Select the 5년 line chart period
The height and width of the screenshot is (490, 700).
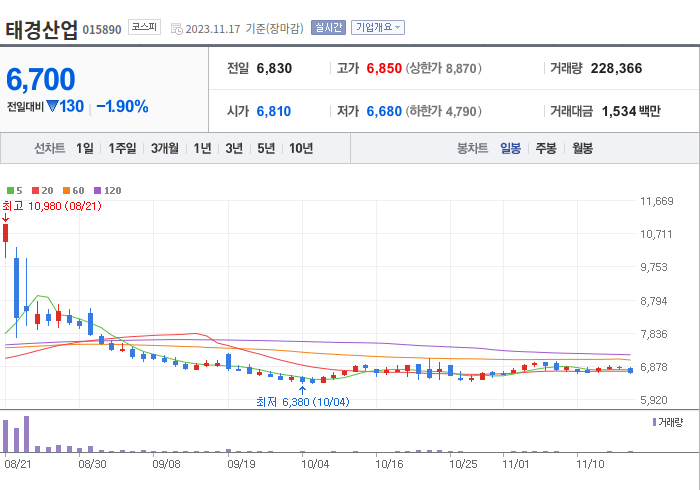click(266, 148)
